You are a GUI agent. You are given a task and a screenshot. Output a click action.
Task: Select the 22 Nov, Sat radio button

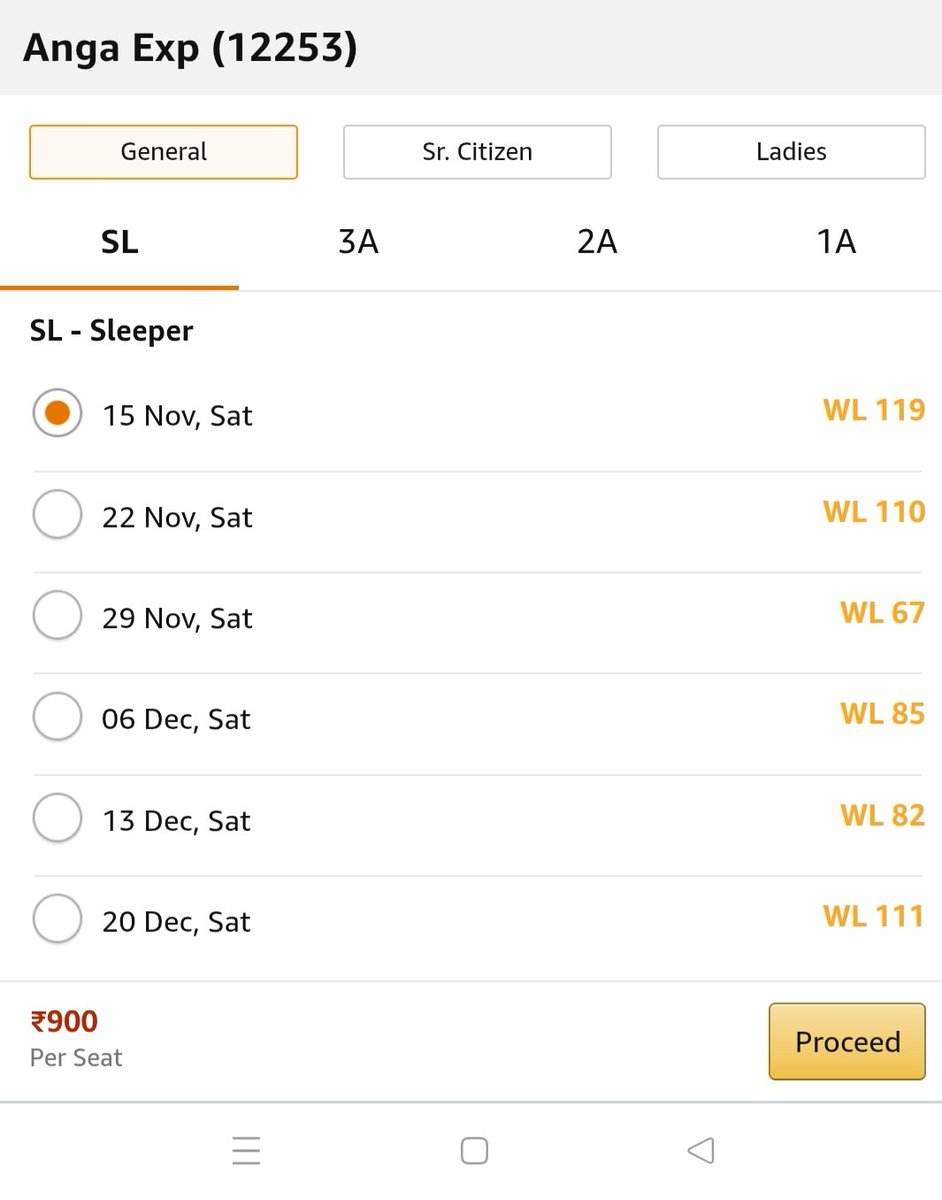pyautogui.click(x=57, y=514)
